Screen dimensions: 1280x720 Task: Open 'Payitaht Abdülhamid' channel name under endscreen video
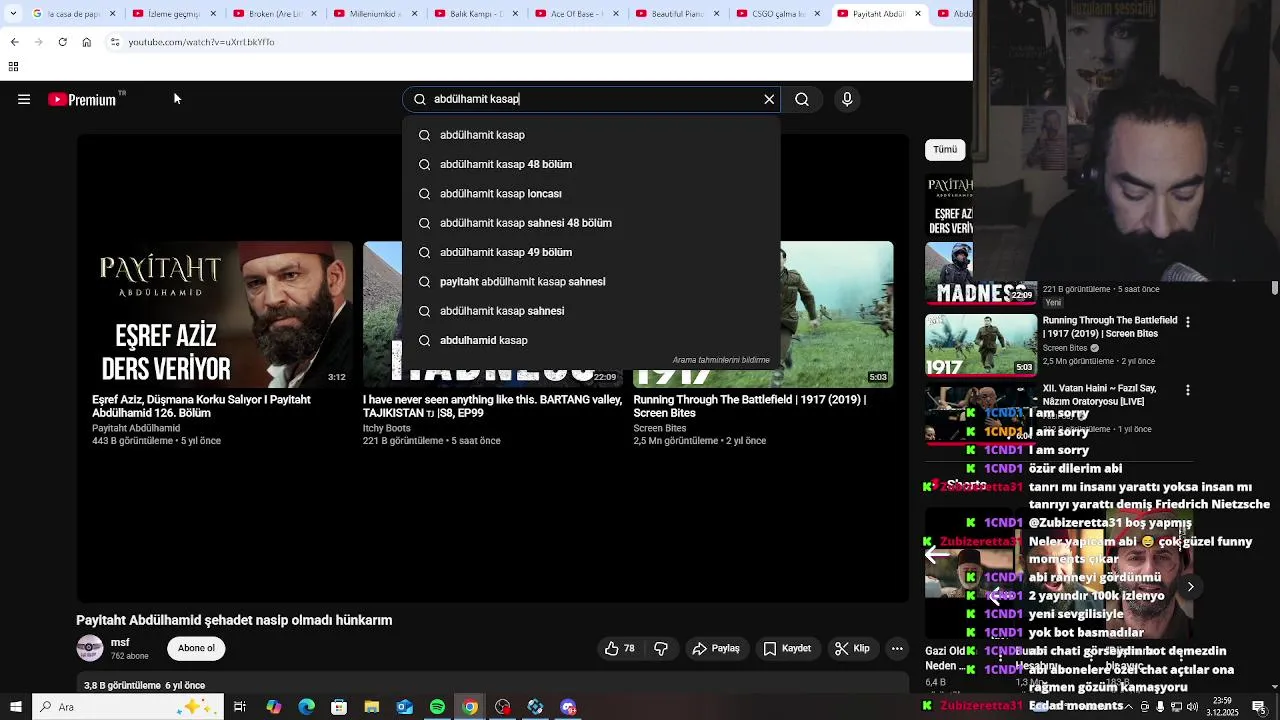pyautogui.click(x=136, y=428)
